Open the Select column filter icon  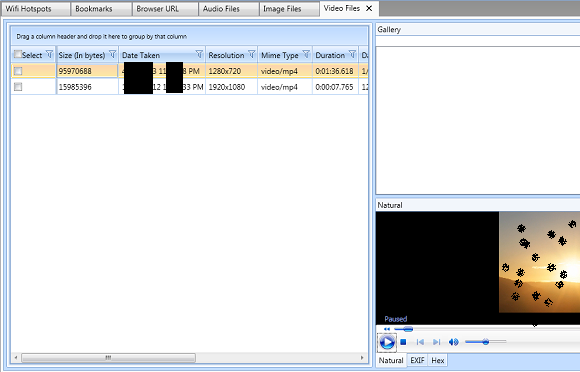(49, 54)
